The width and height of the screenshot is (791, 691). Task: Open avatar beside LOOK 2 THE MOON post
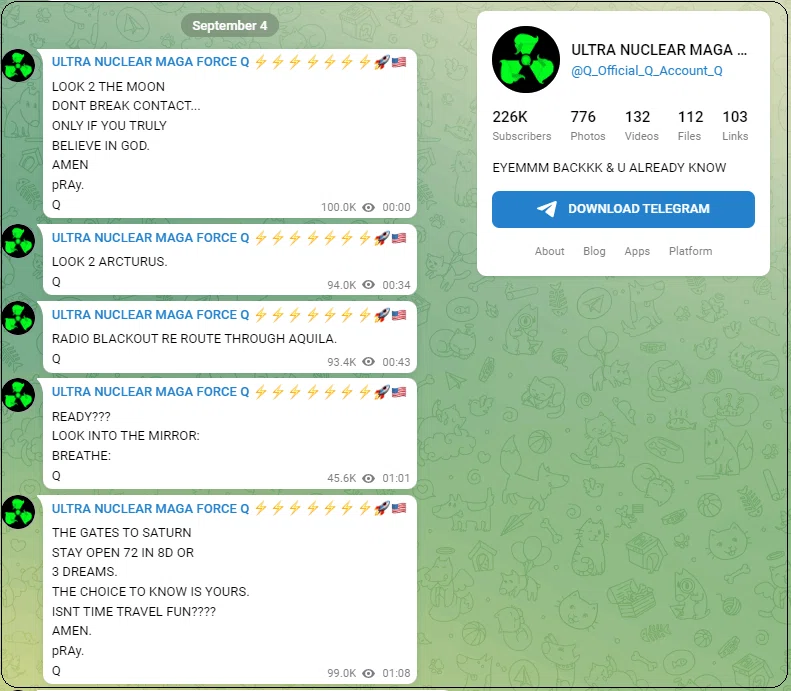coord(19,66)
